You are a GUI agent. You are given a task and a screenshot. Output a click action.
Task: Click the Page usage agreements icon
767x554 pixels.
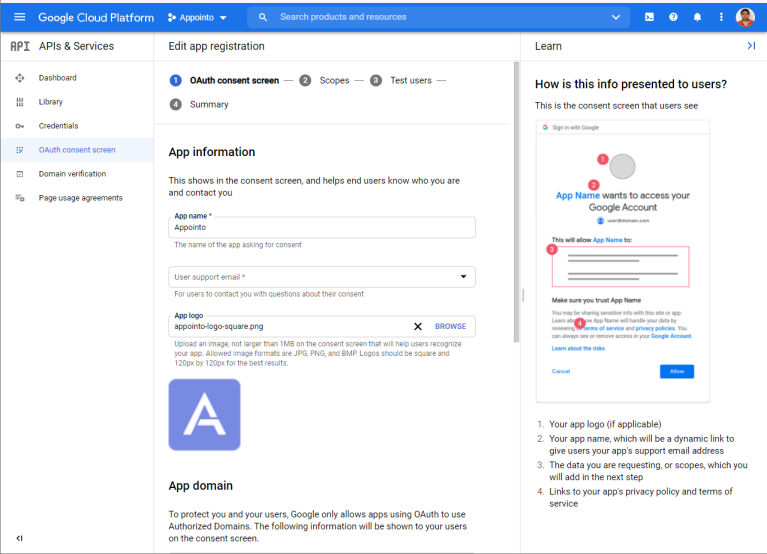pos(20,198)
